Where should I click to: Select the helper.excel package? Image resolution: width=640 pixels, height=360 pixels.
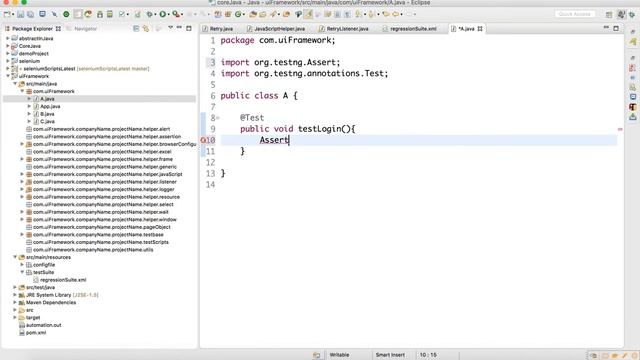coord(102,152)
